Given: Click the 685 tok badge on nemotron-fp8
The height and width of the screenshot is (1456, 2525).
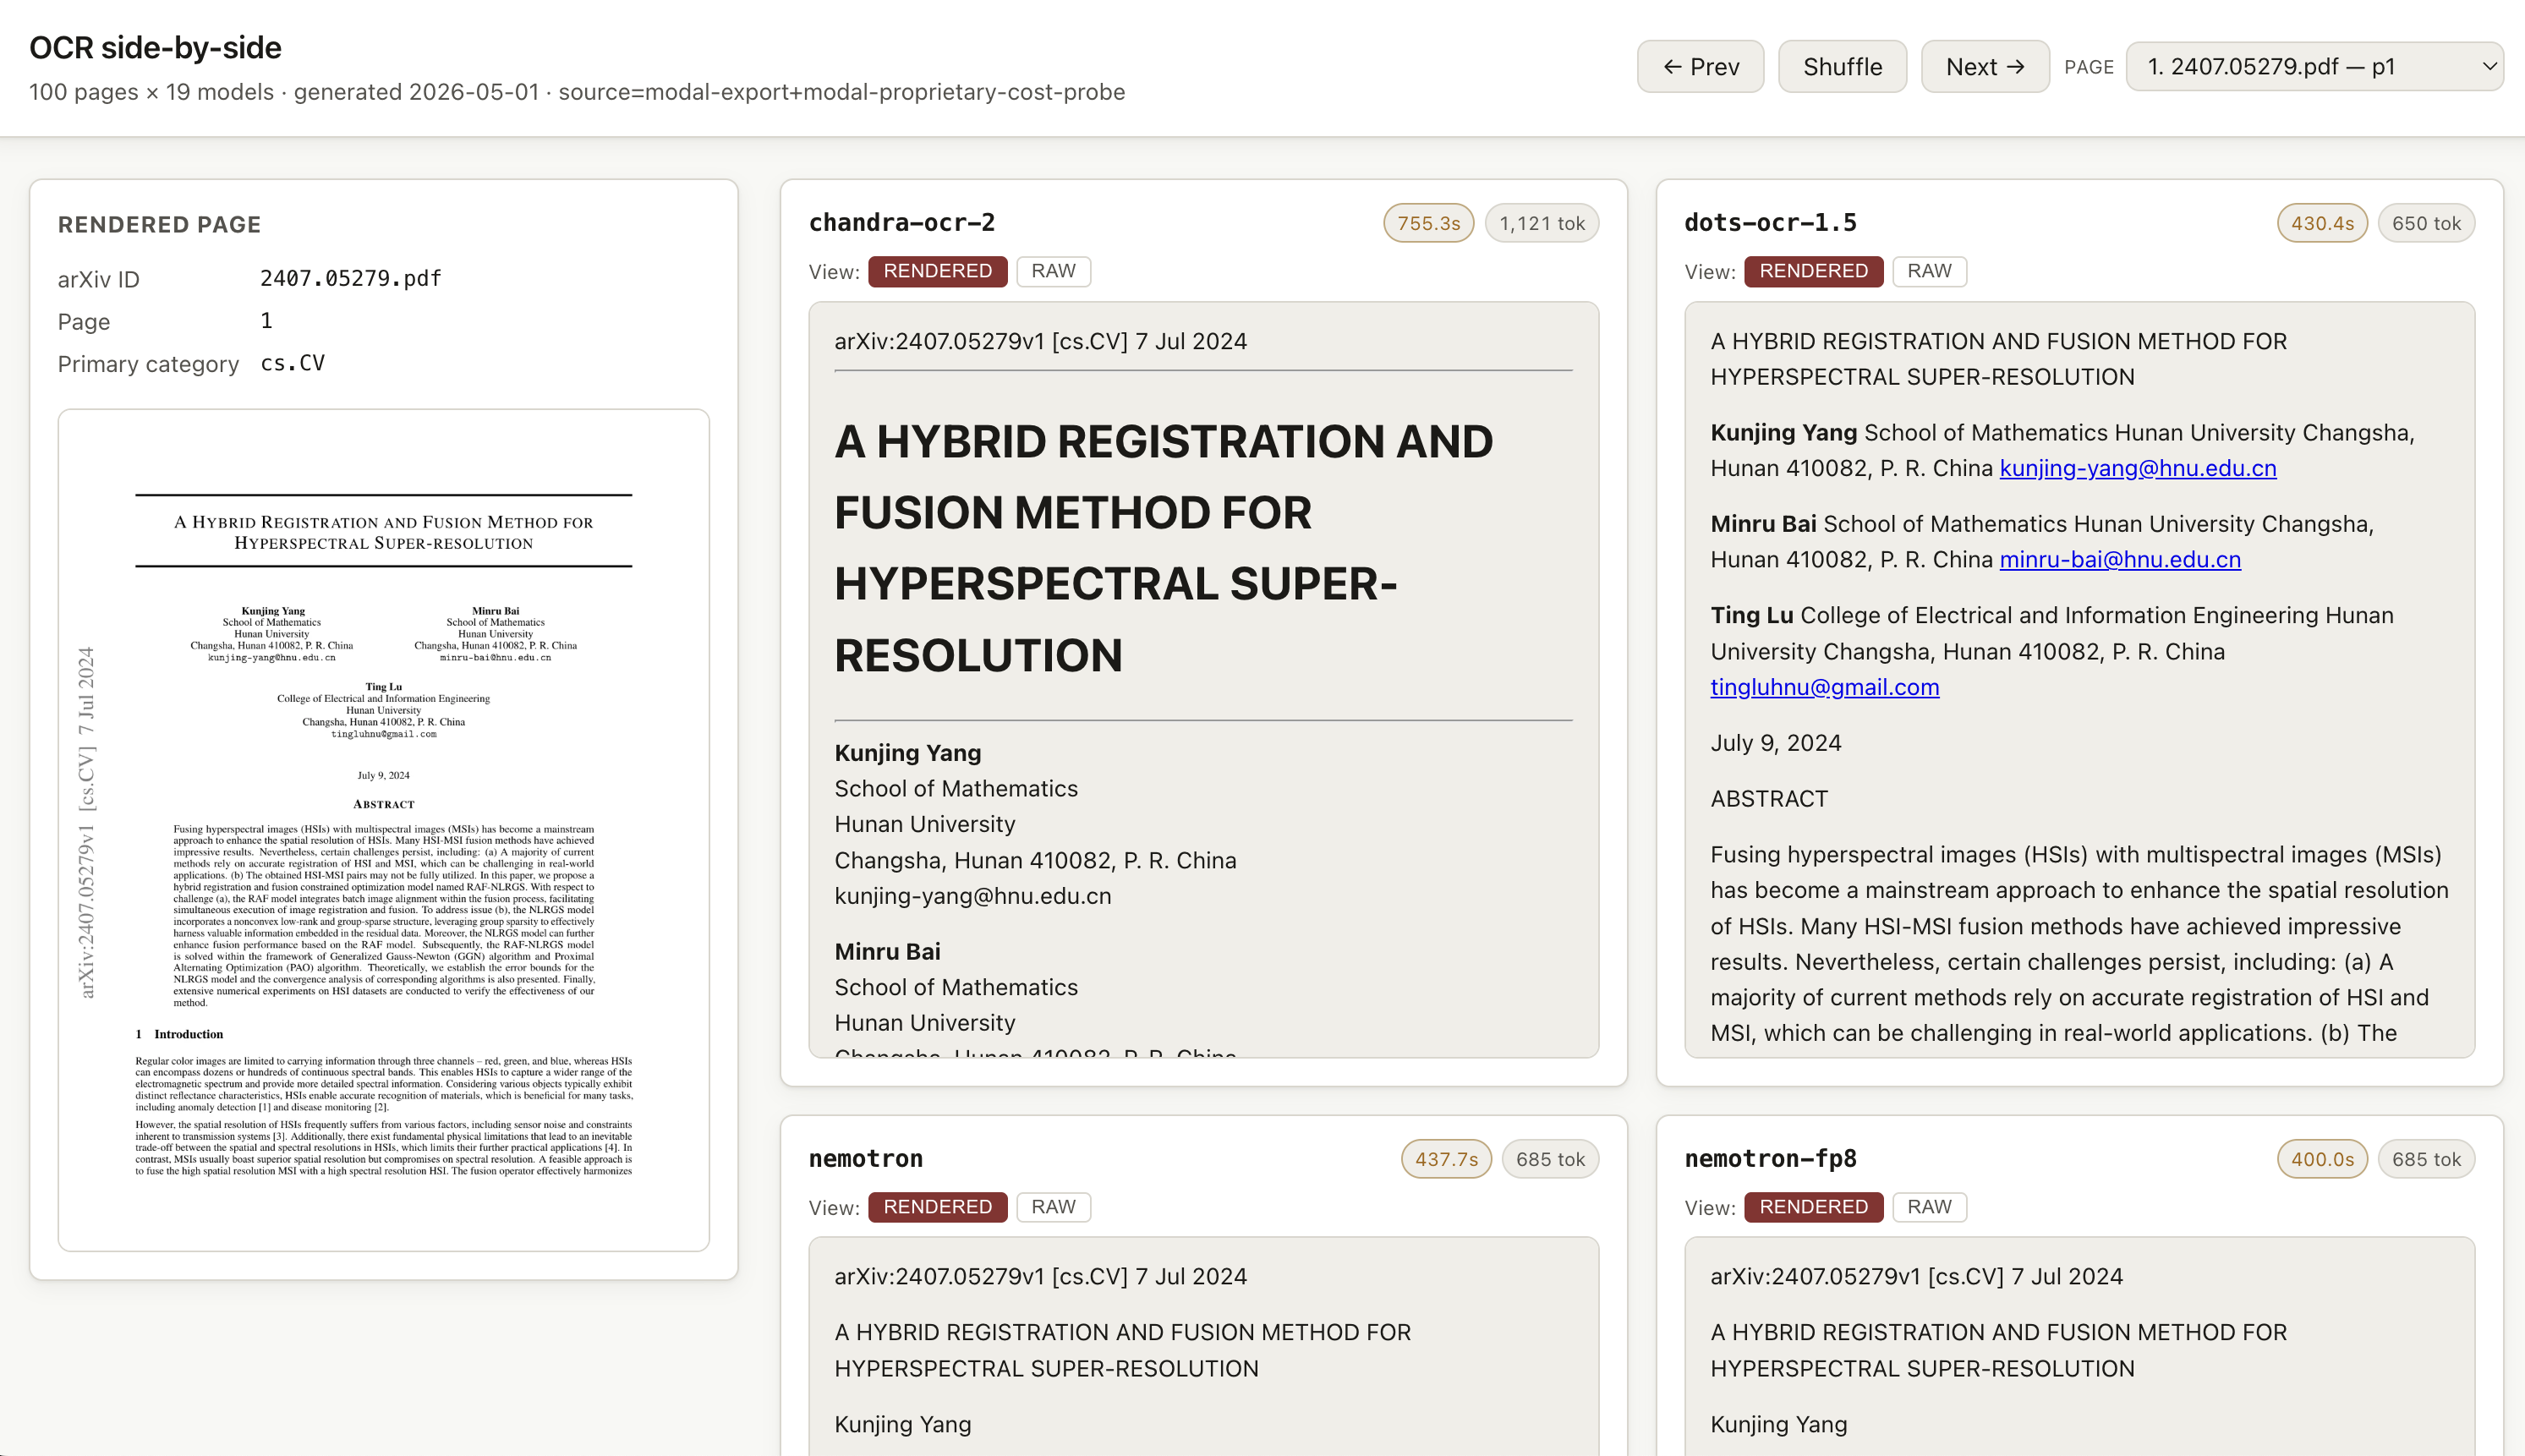Looking at the screenshot, I should 2426,1159.
